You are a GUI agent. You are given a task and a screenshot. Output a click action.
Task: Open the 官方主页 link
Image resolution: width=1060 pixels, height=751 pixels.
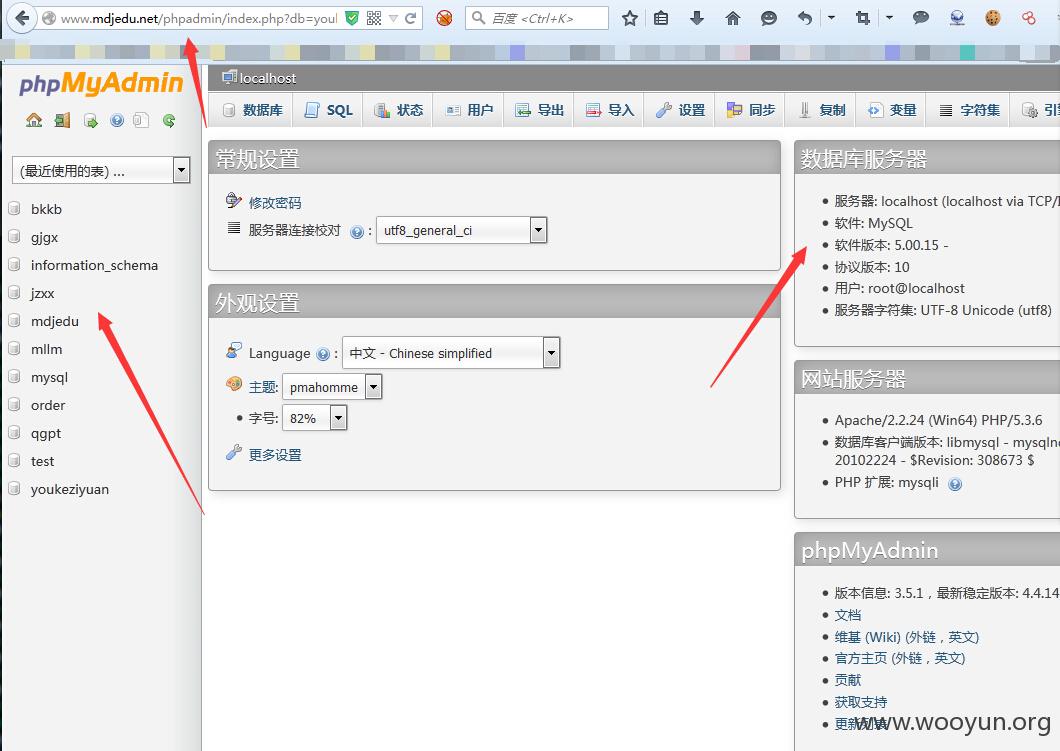click(x=899, y=658)
